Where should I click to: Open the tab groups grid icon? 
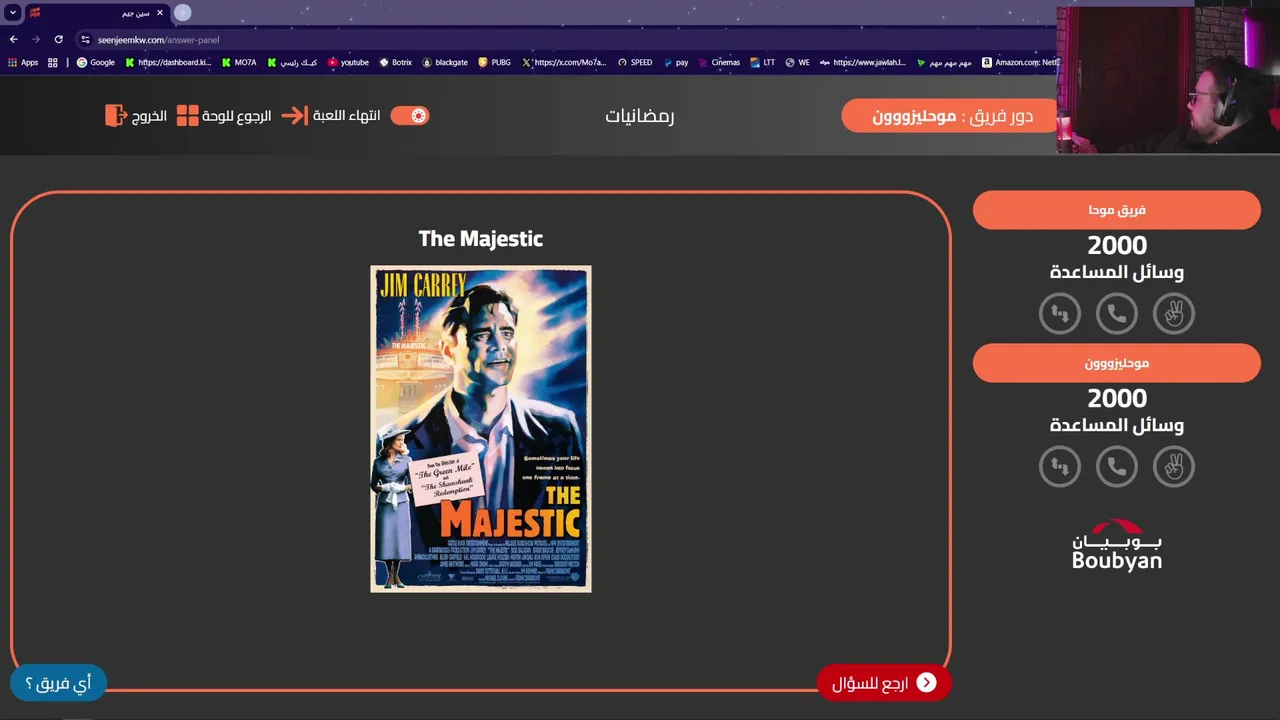(x=53, y=62)
